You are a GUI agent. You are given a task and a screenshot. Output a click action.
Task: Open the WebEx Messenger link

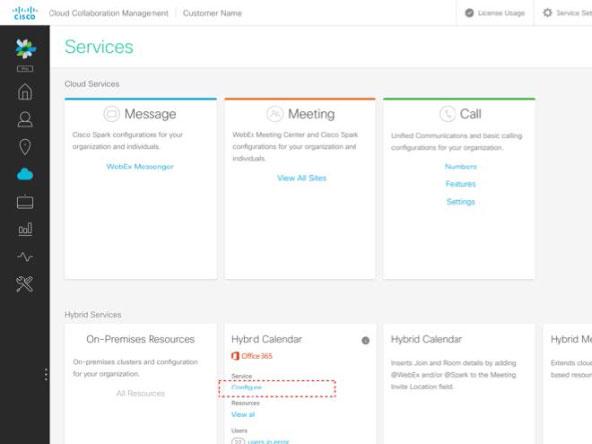pos(140,166)
